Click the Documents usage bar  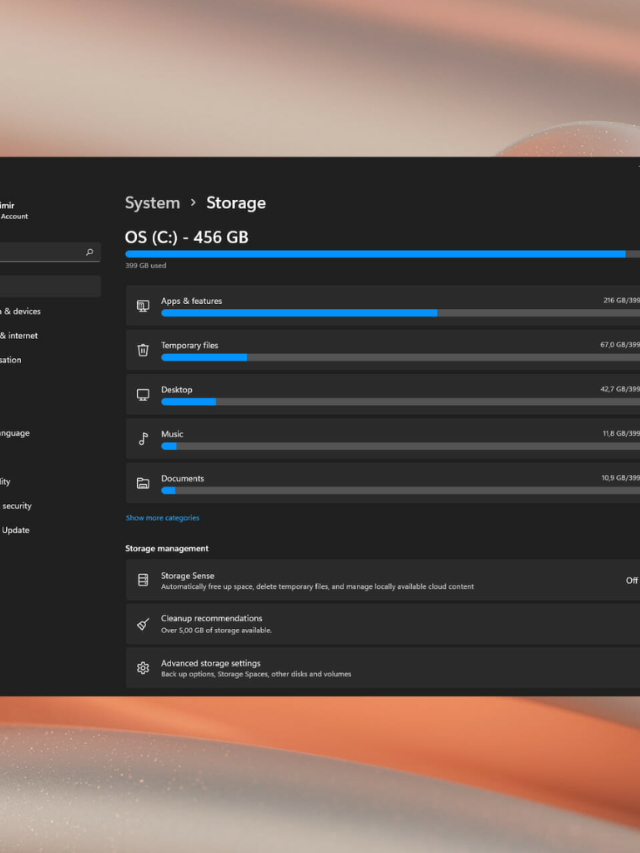tap(401, 490)
